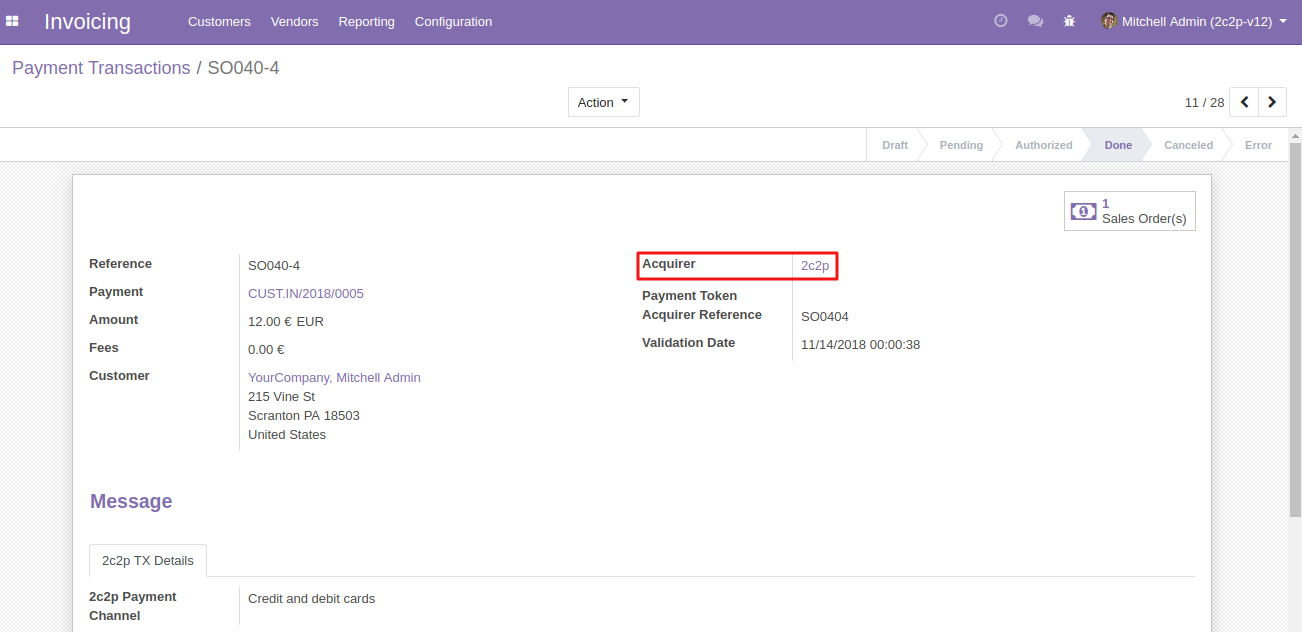The width and height of the screenshot is (1302, 632).
Task: Click the vertical page scrollbar
Action: [1295, 330]
